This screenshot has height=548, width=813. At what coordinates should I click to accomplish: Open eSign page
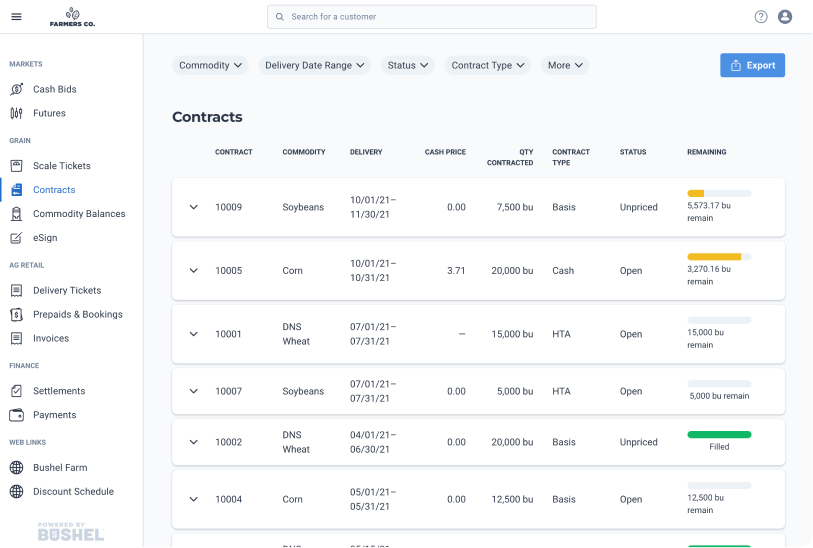tap(45, 237)
